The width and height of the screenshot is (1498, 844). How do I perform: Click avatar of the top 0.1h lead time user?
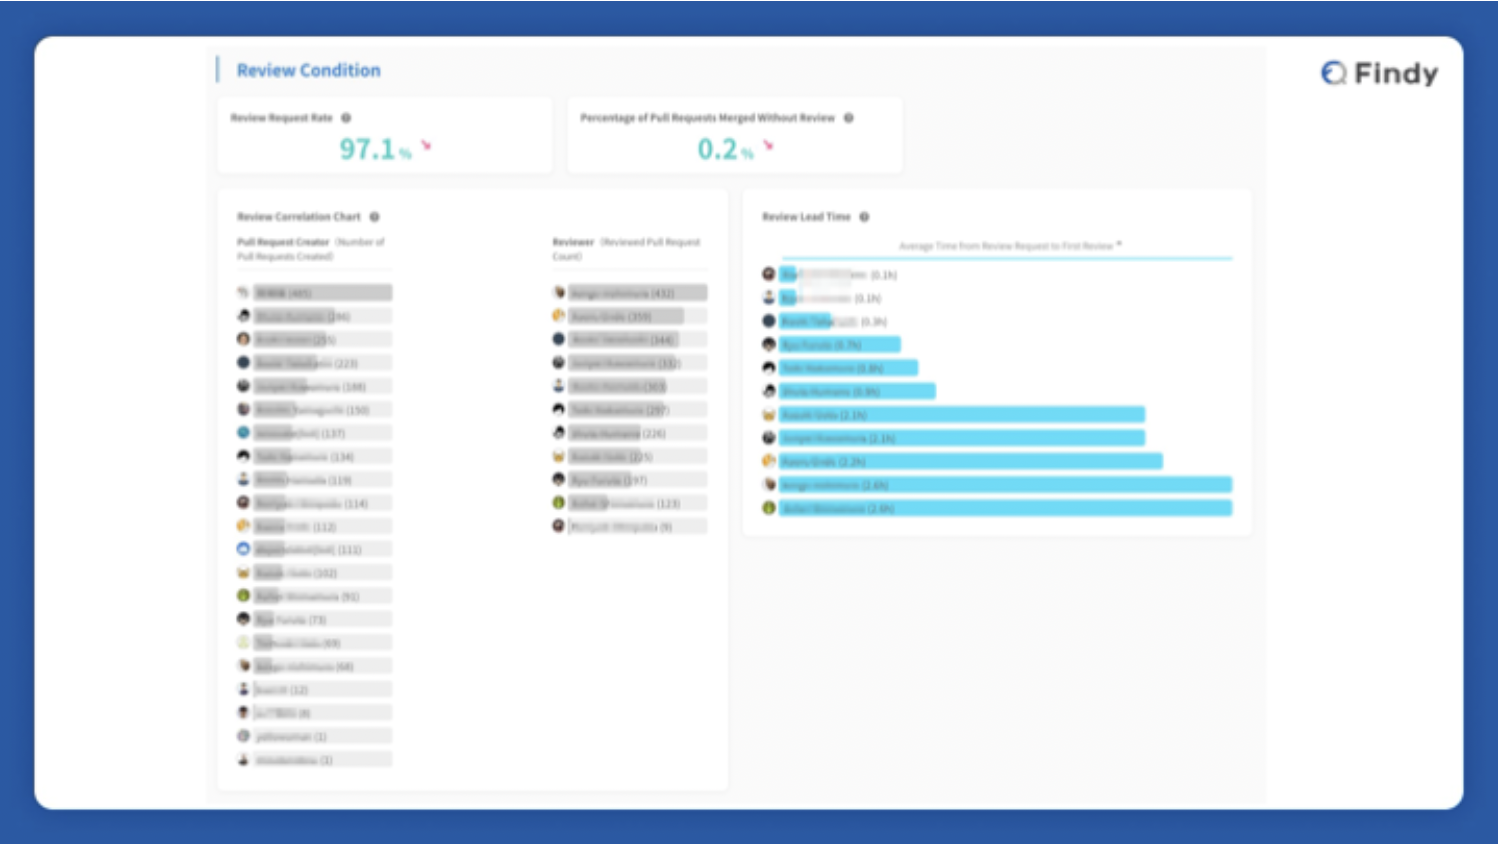point(768,274)
